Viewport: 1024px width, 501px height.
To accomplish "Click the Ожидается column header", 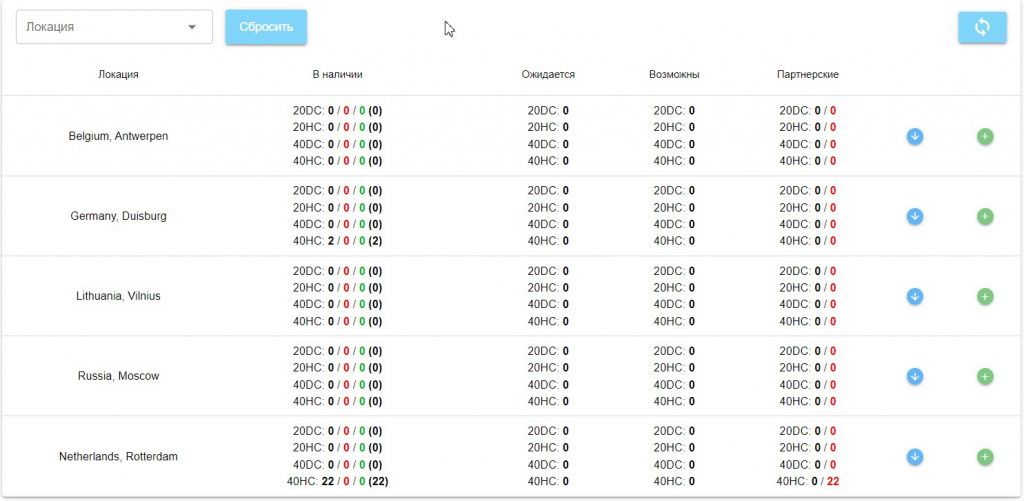I will (548, 75).
